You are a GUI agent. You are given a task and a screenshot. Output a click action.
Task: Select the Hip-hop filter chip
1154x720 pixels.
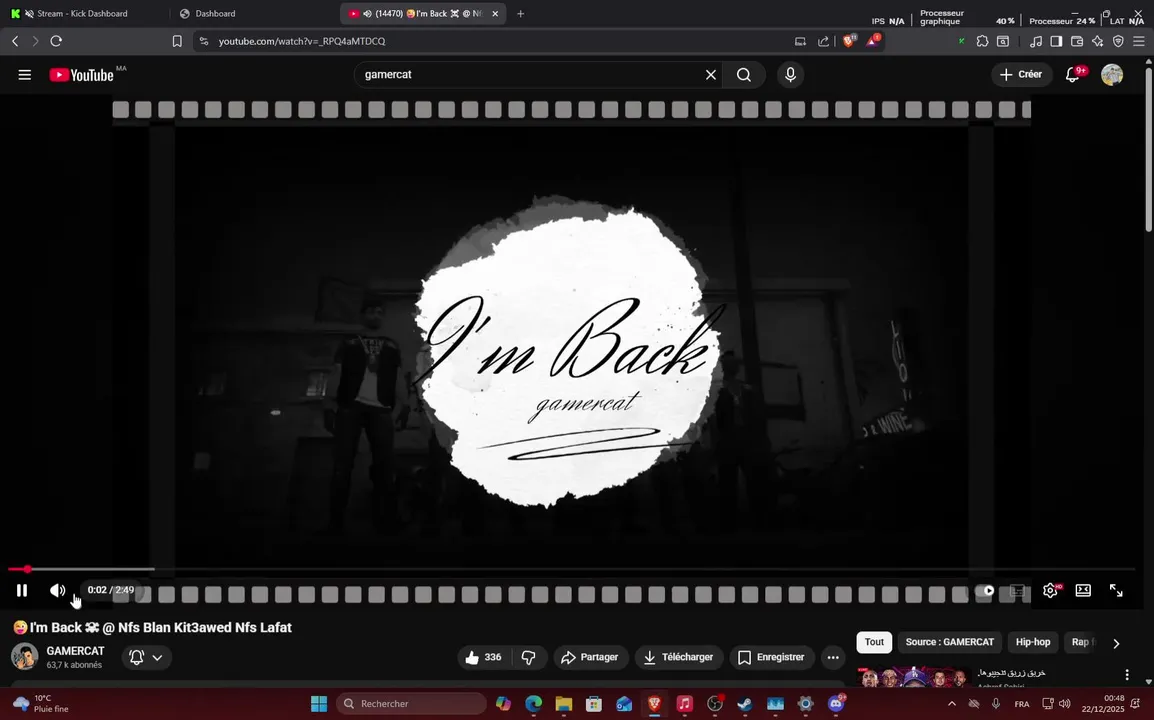coord(1033,642)
